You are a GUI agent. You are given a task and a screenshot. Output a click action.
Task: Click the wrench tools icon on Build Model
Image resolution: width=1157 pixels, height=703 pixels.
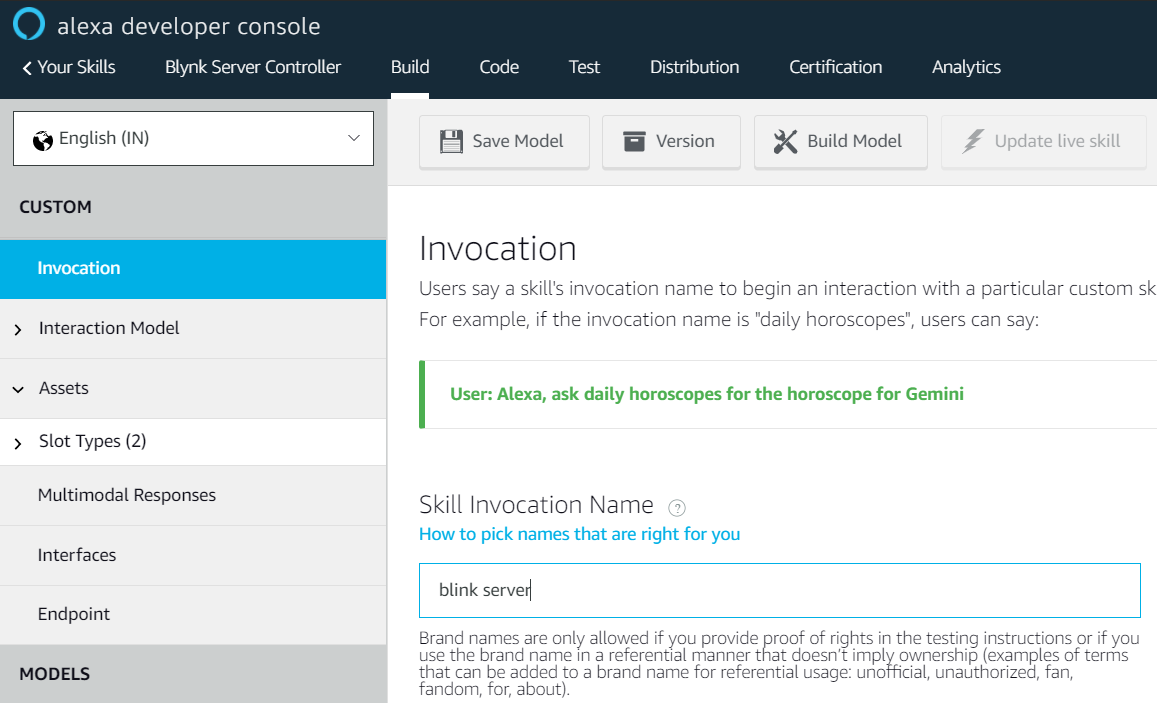(785, 141)
